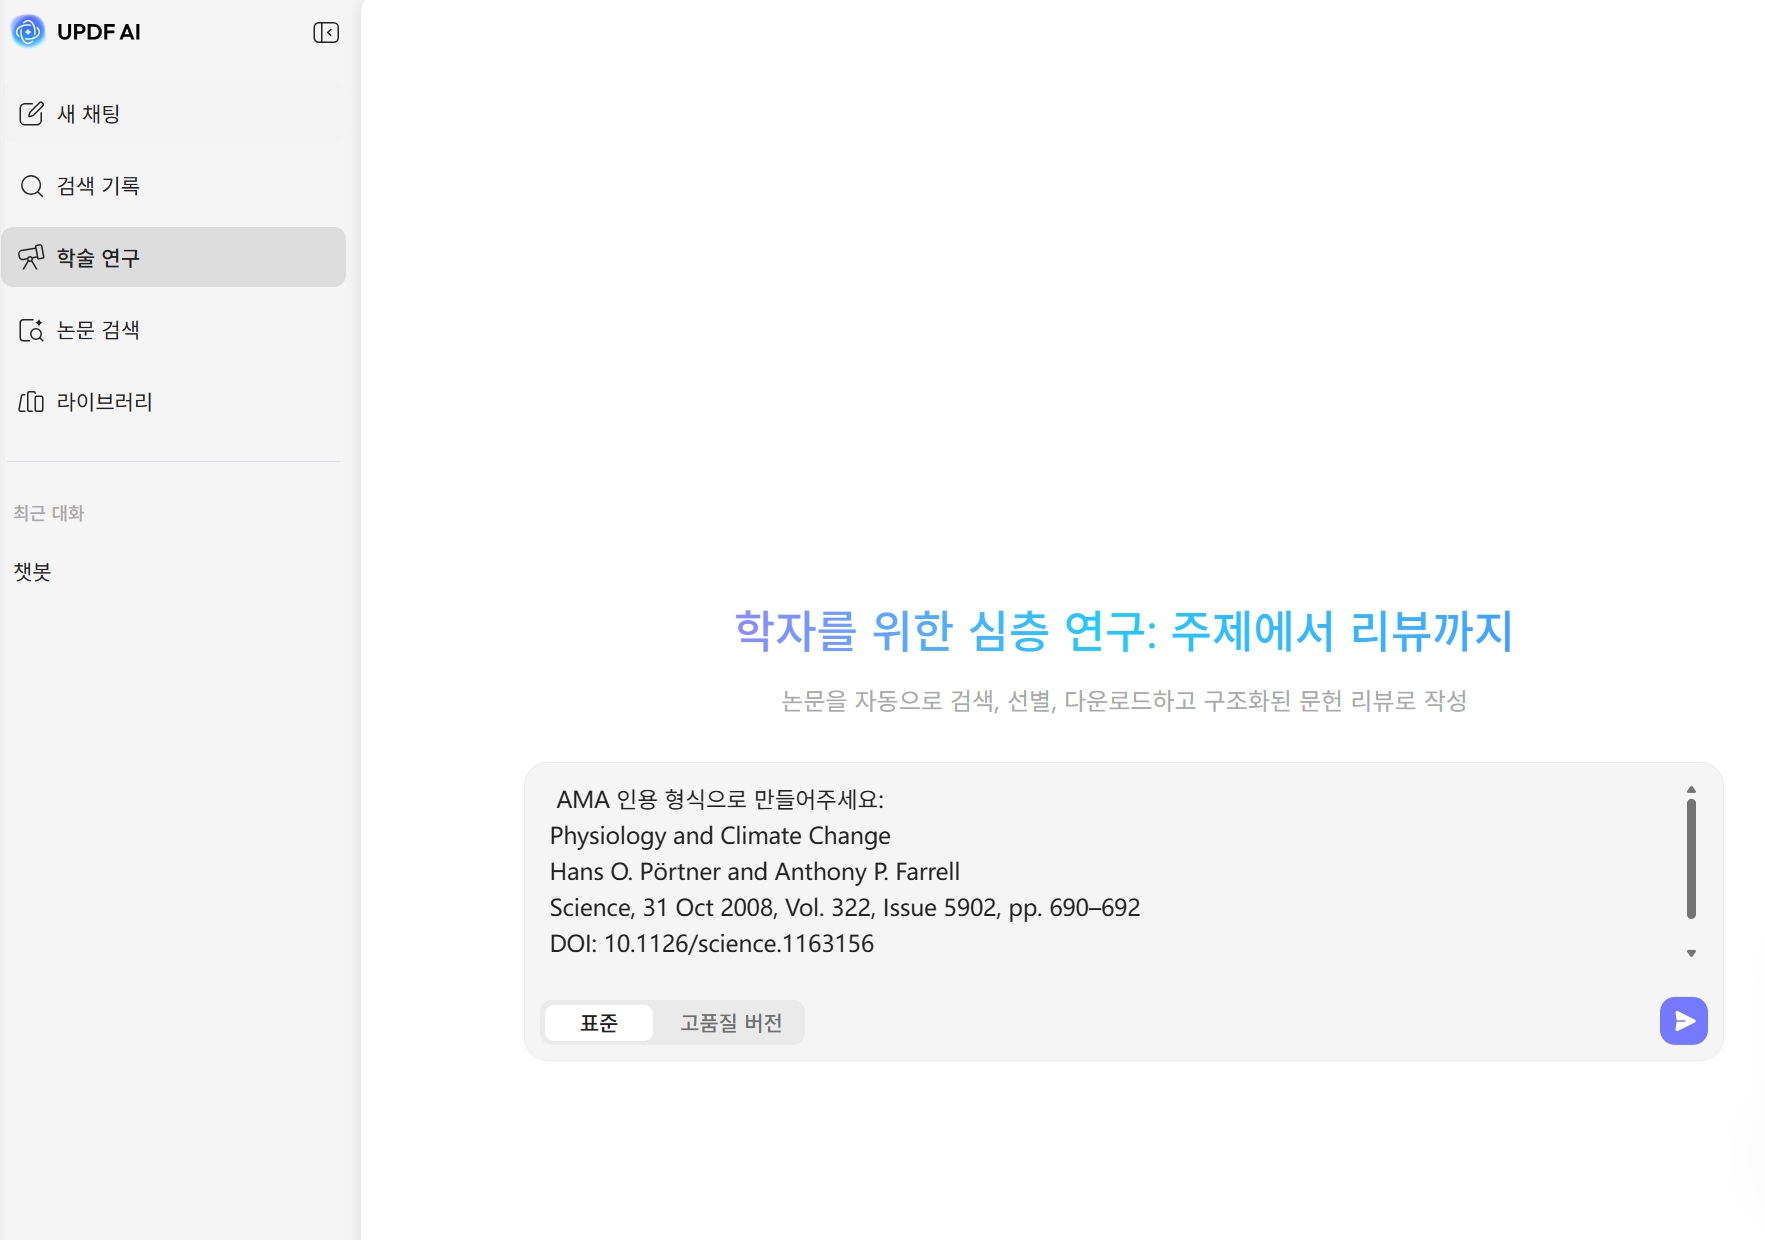Select the 학술 연구 menu item
1765x1240 pixels.
174,258
